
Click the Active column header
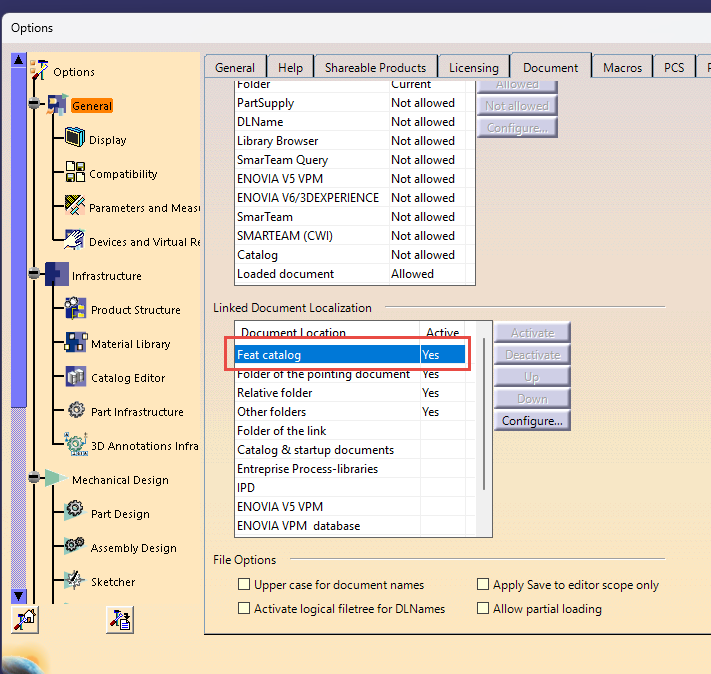click(443, 332)
